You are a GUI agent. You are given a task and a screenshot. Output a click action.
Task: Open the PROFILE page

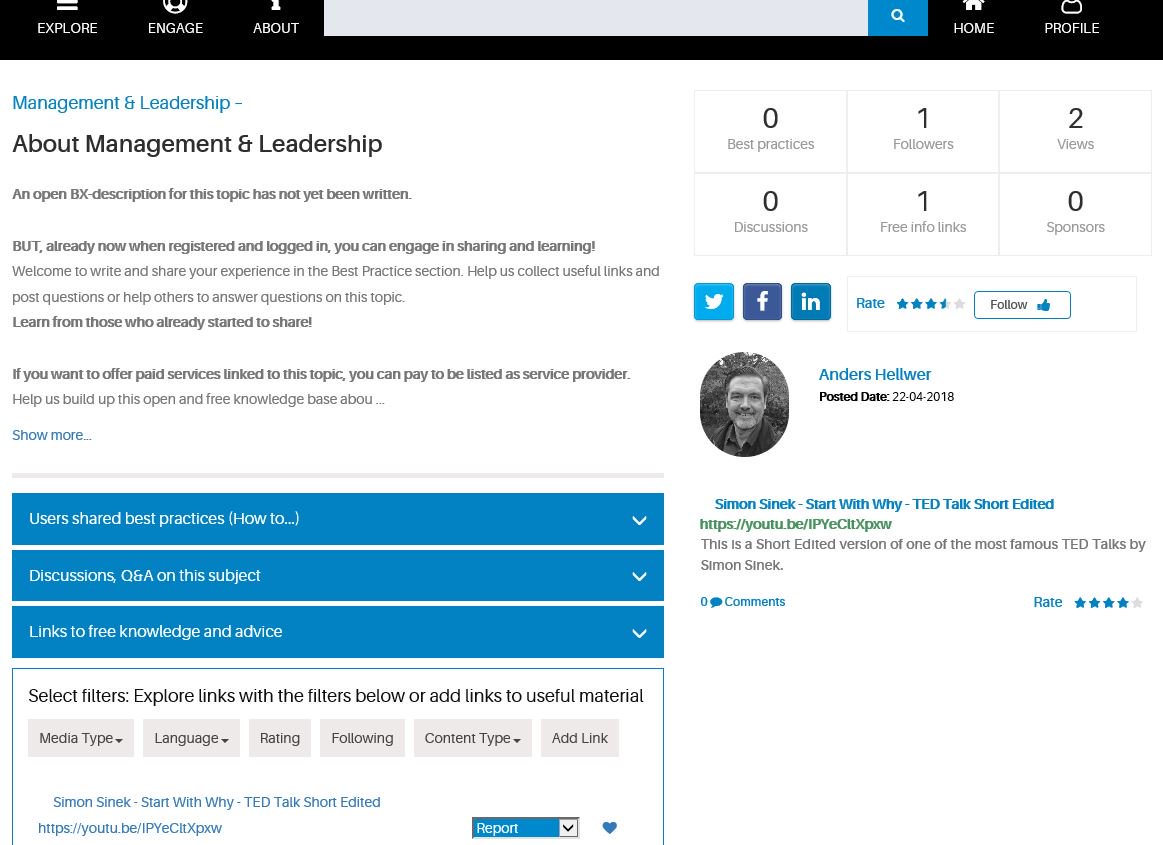1072,19
